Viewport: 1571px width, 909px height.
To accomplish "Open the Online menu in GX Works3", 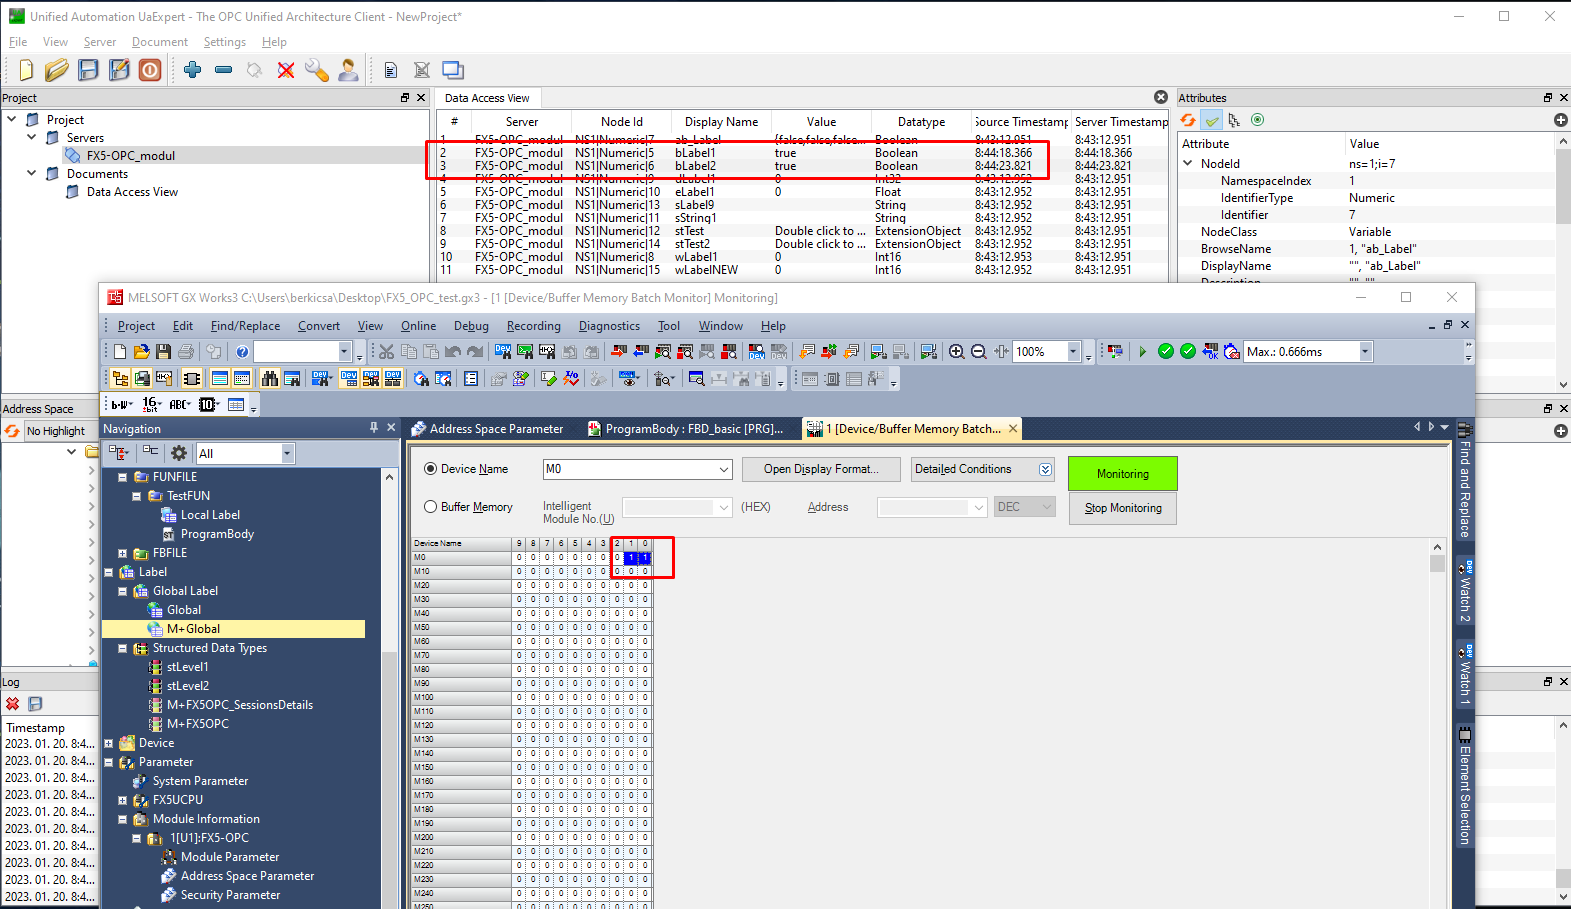I will (x=418, y=326).
